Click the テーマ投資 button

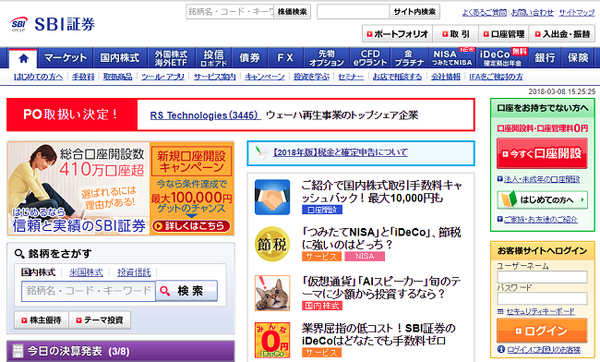99,320
